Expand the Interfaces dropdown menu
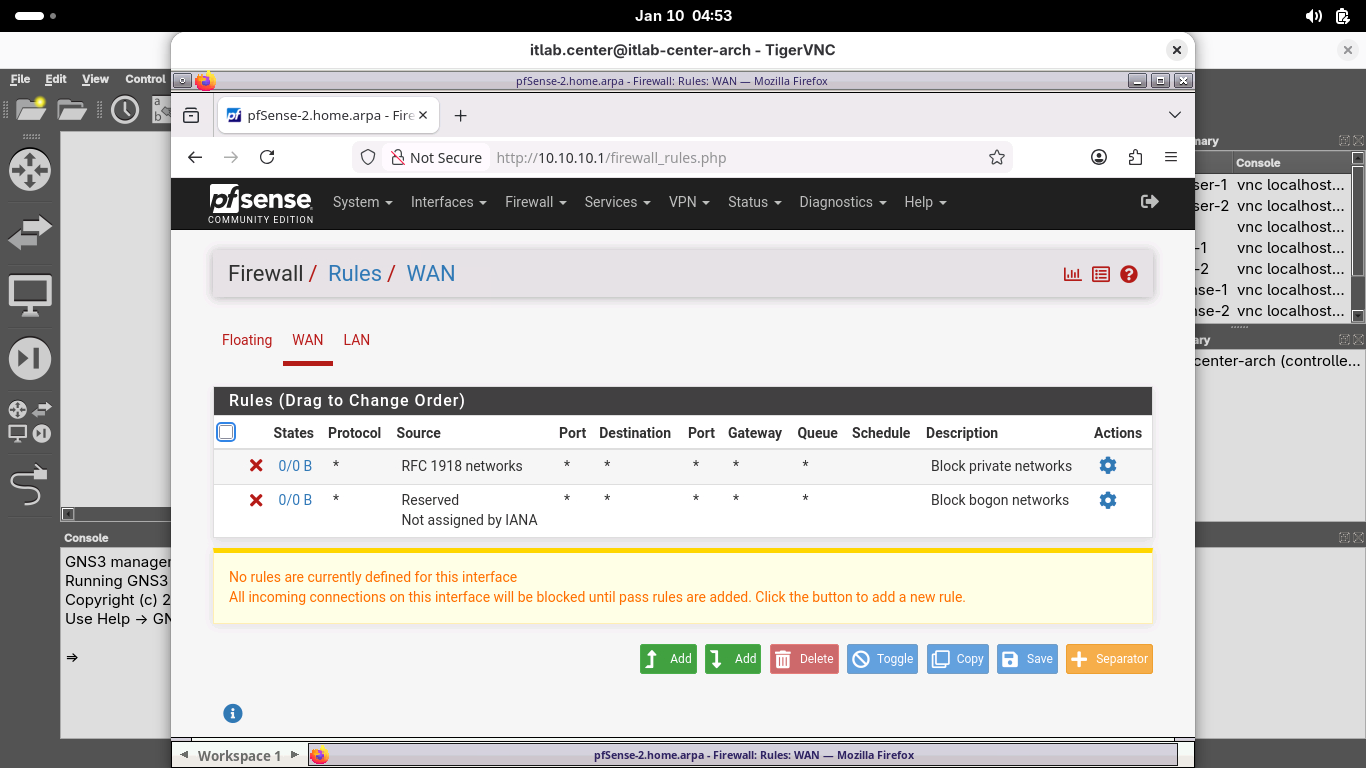 tap(448, 202)
